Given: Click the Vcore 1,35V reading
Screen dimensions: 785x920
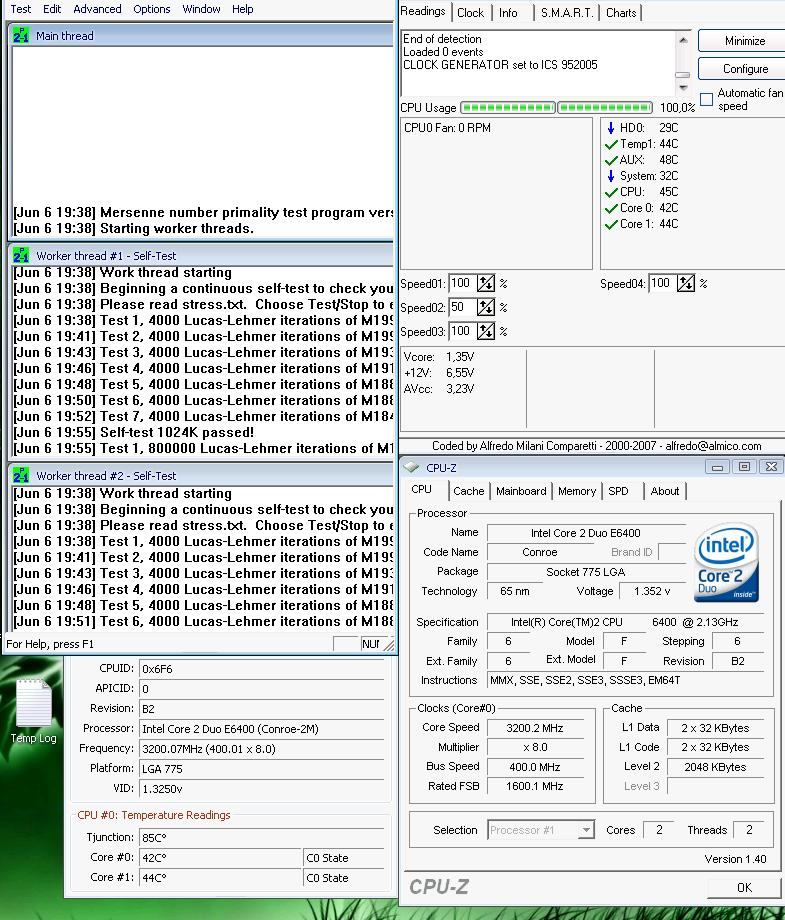Looking at the screenshot, I should click(x=439, y=357).
